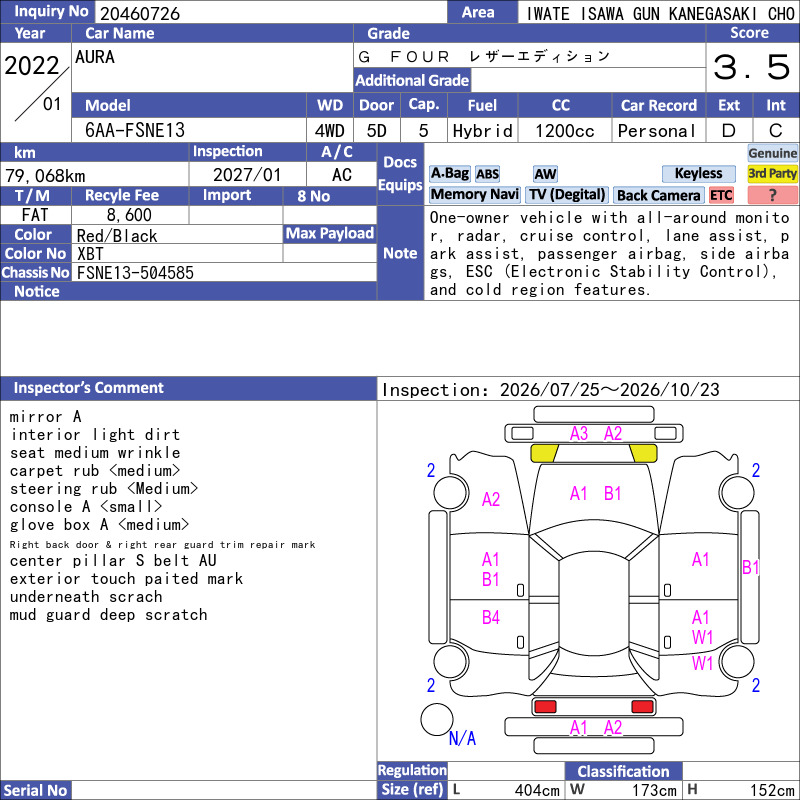Viewport: 800px width, 800px height.
Task: Click the Keyless equipment badge
Action: (x=698, y=173)
